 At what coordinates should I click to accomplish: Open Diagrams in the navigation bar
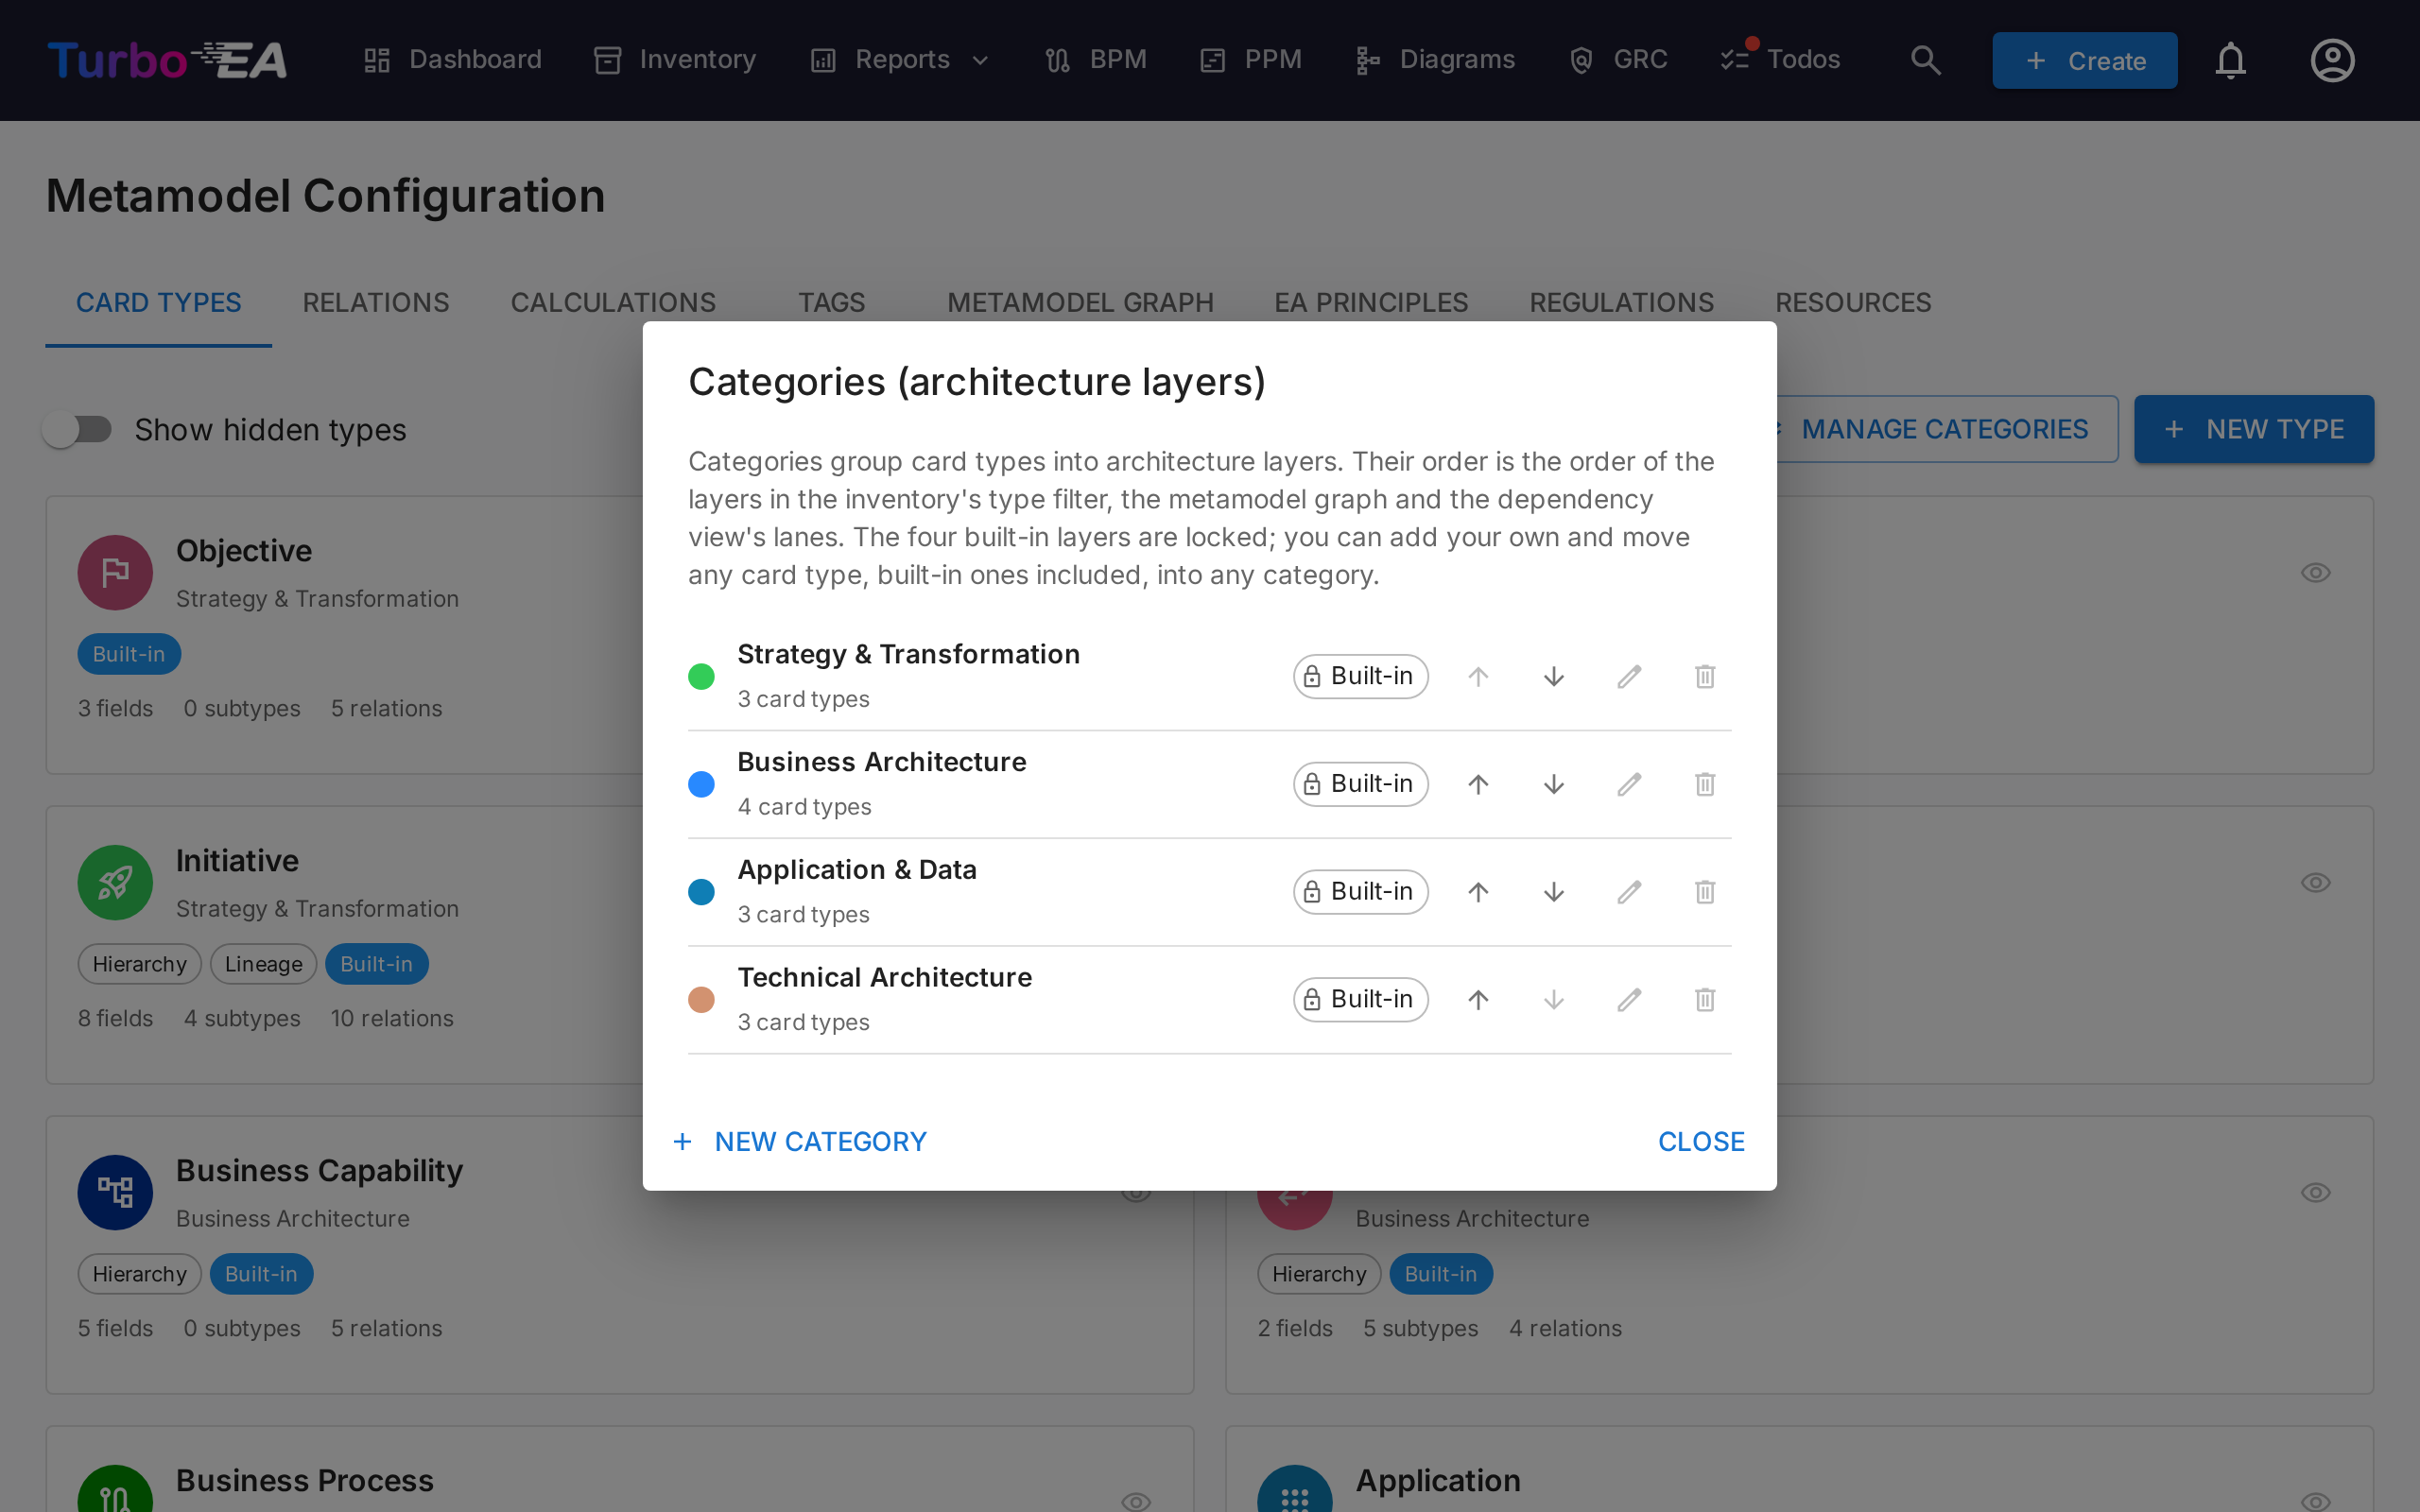1435,60
